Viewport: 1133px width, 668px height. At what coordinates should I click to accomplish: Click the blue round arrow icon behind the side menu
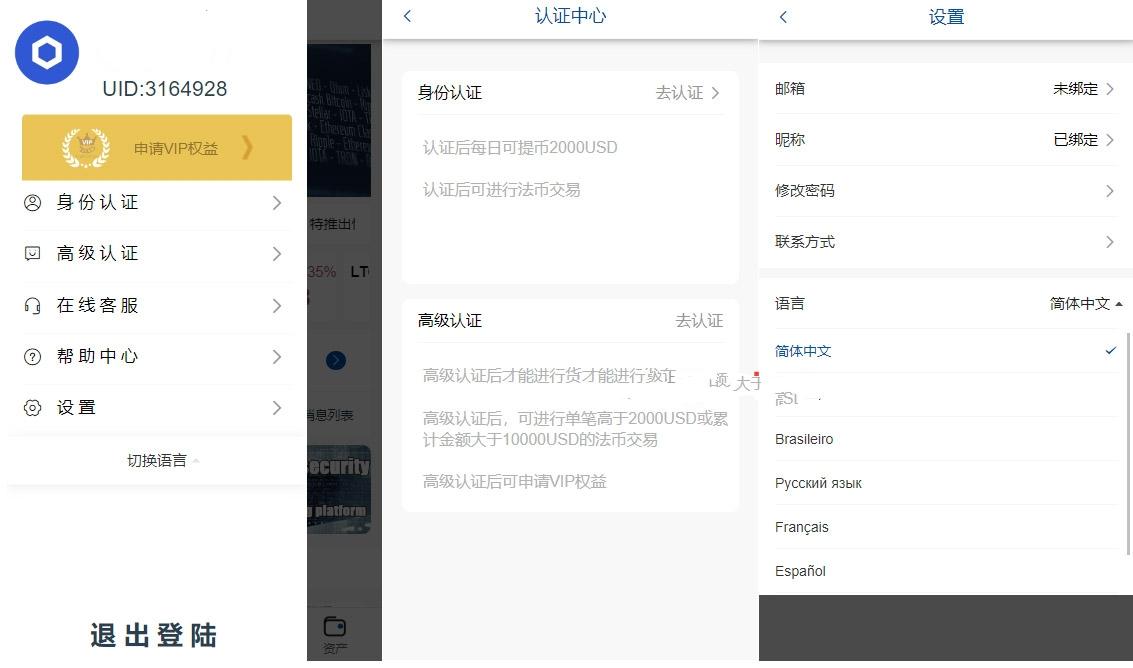[x=336, y=360]
